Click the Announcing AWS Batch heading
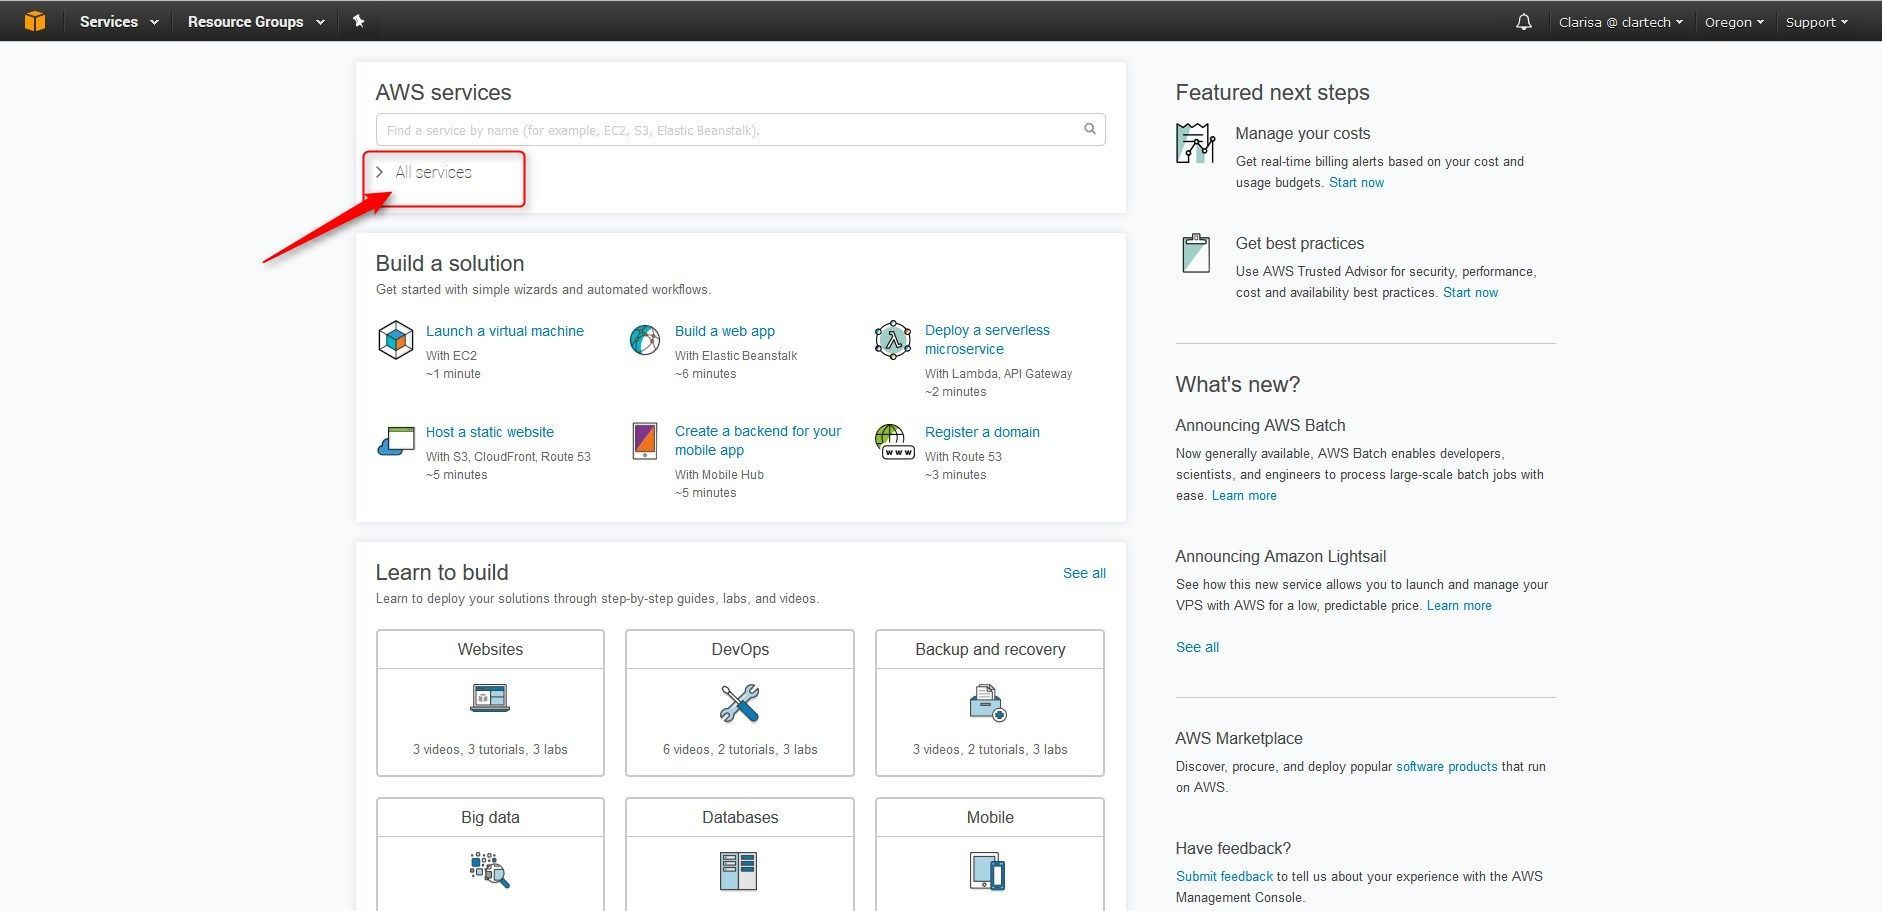Screen dimensions: 1882x911 click(x=1260, y=425)
